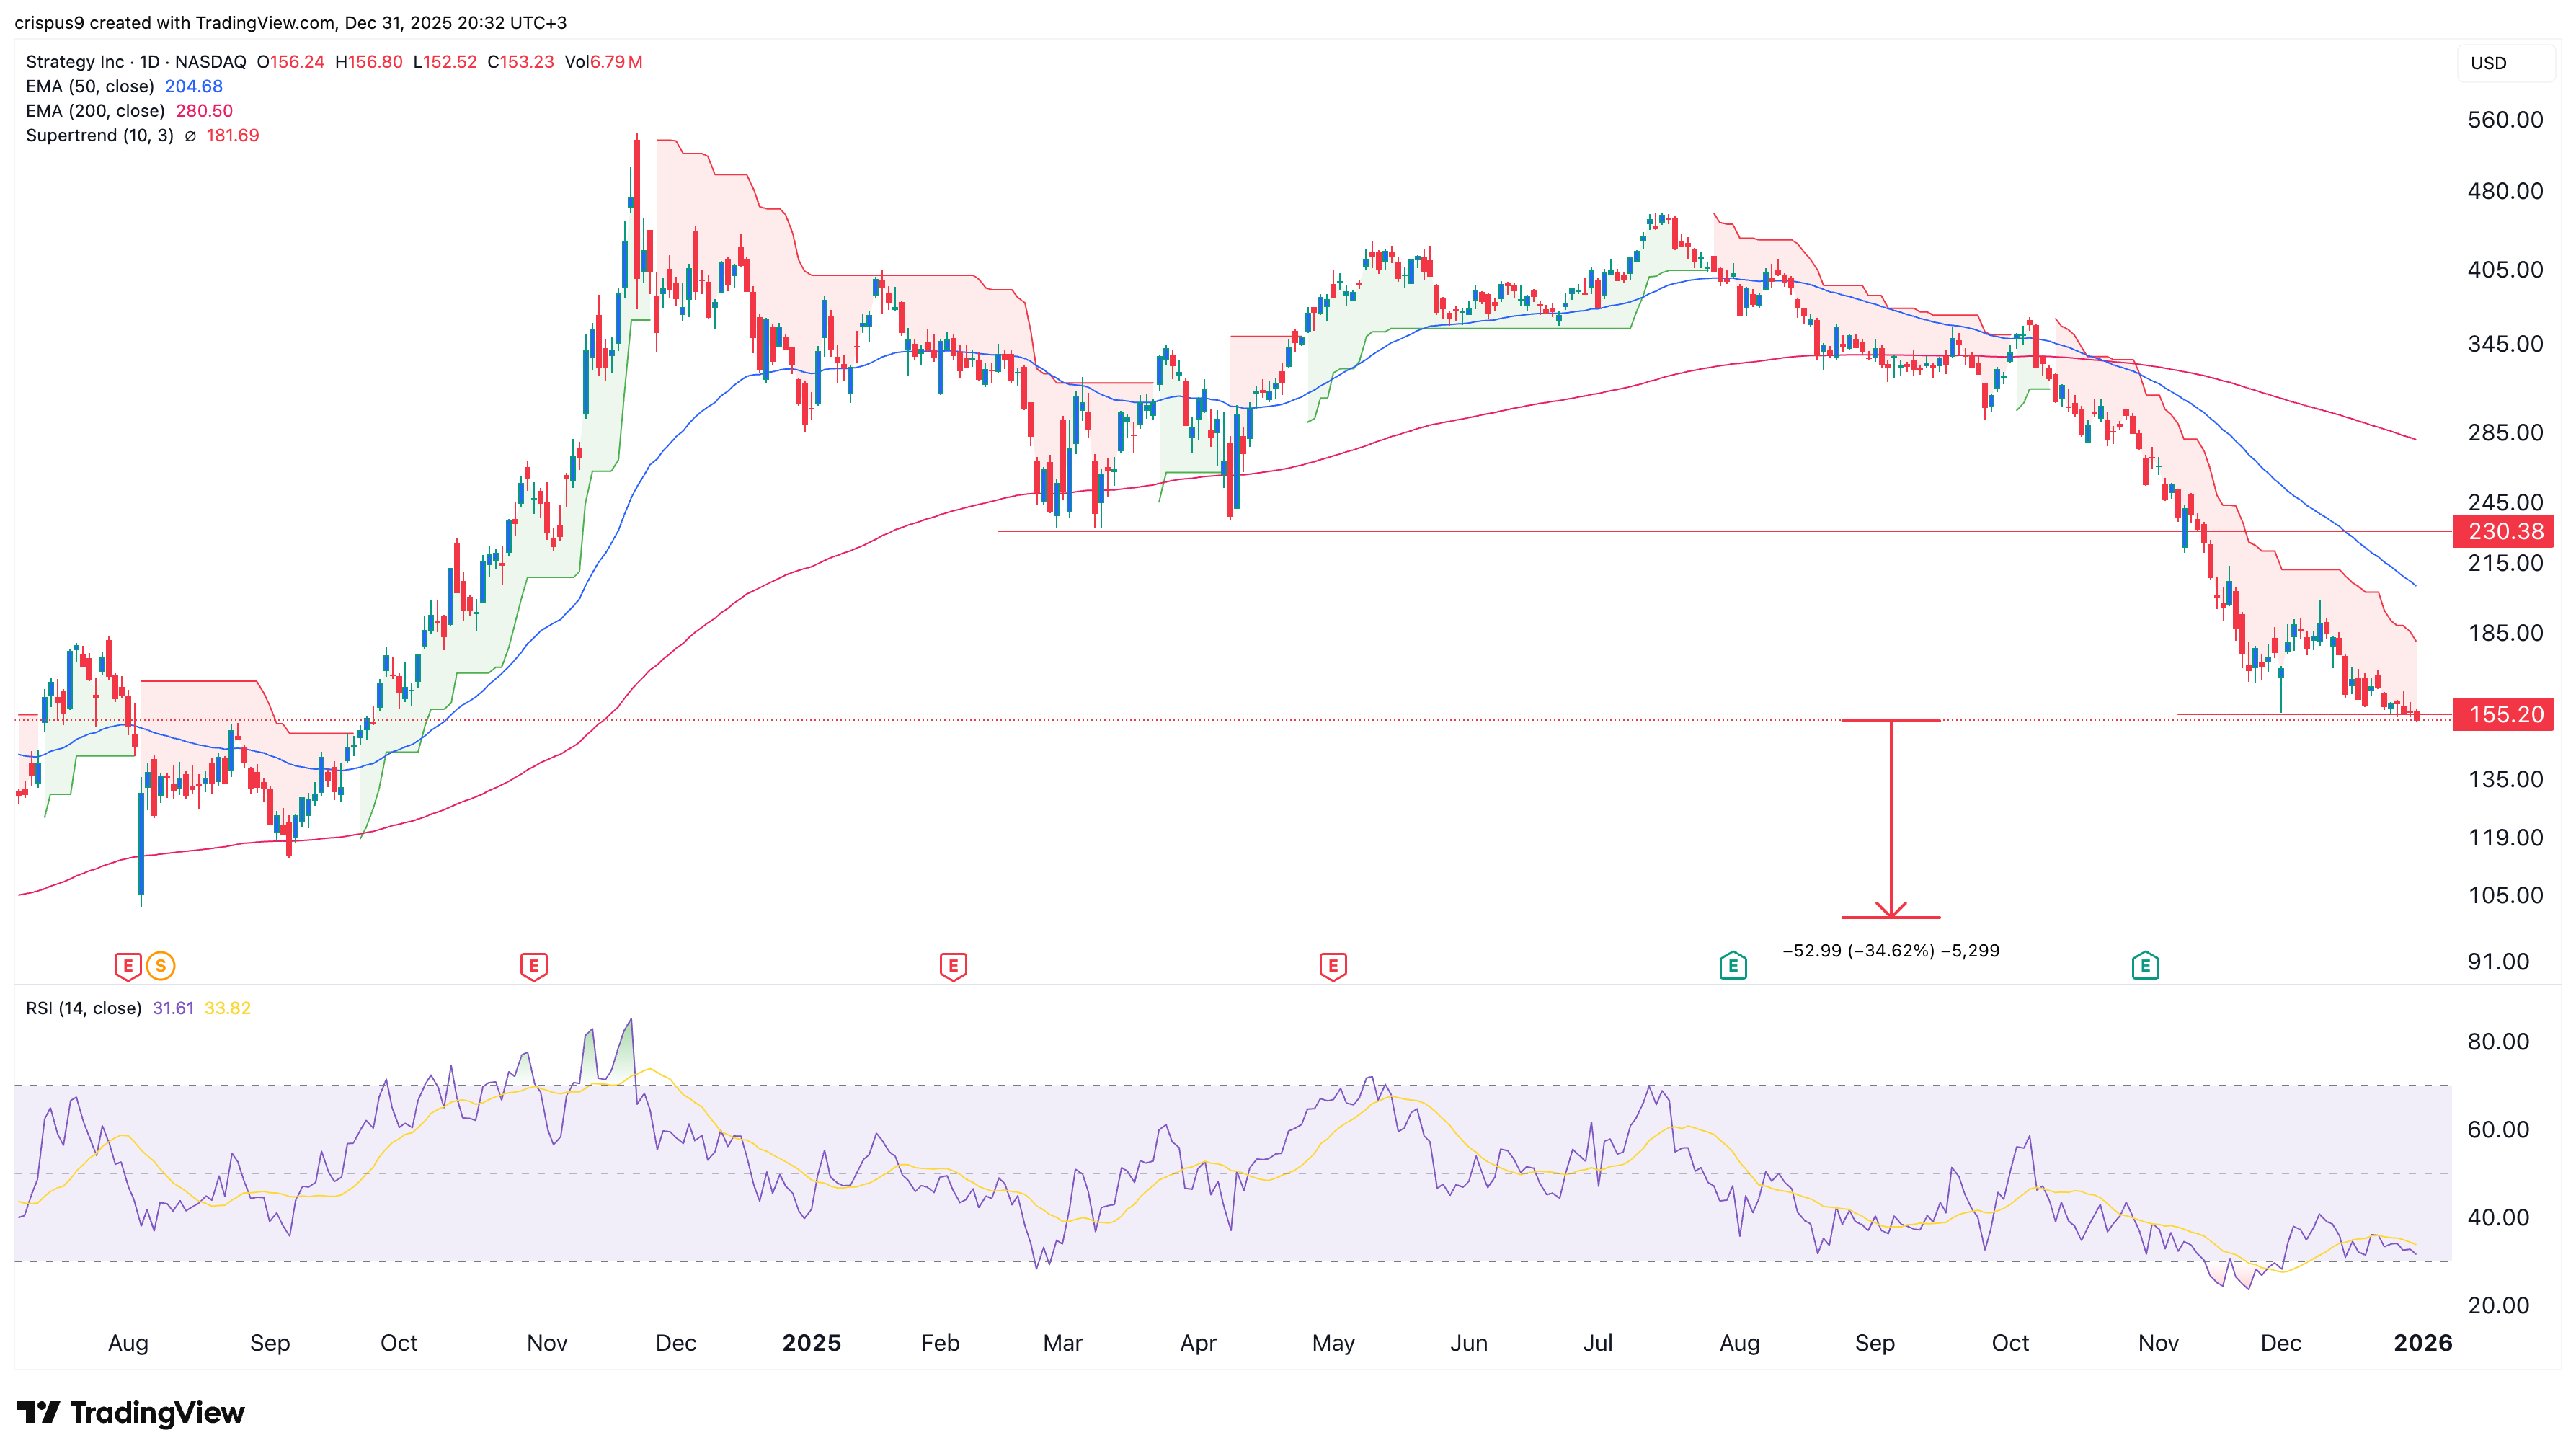This screenshot has height=1456, width=2576.
Task: Click the purple RSI value 31.61
Action: tap(173, 1008)
